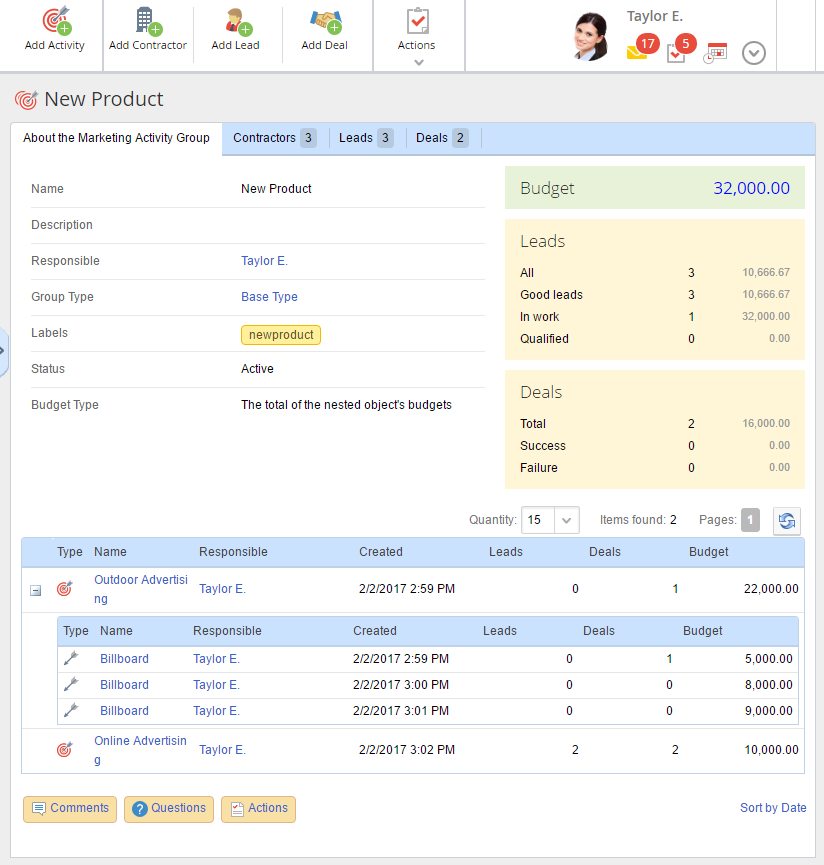824x865 pixels.
Task: Switch to the Deals tab
Action: [x=442, y=138]
